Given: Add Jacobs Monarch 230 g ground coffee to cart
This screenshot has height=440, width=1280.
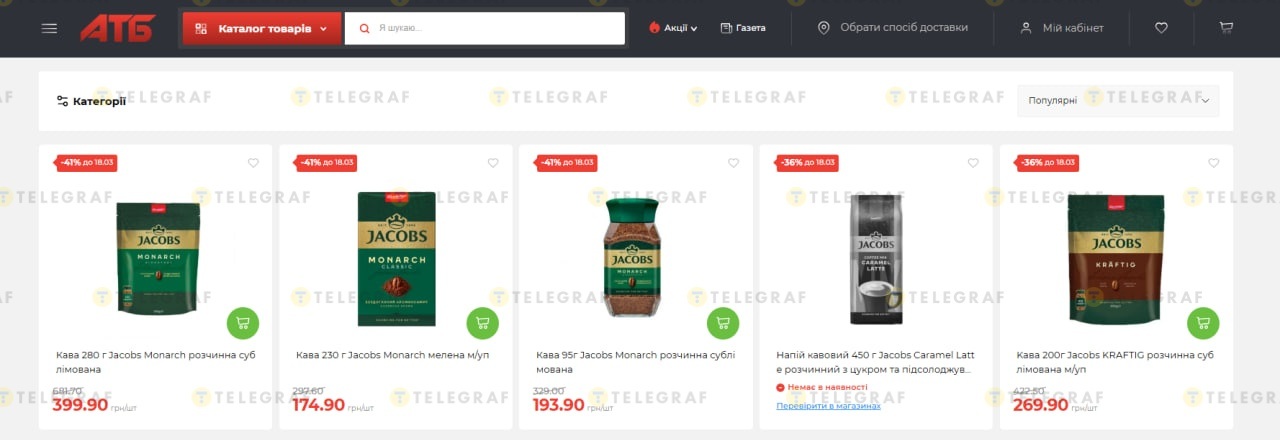Looking at the screenshot, I should 483,323.
